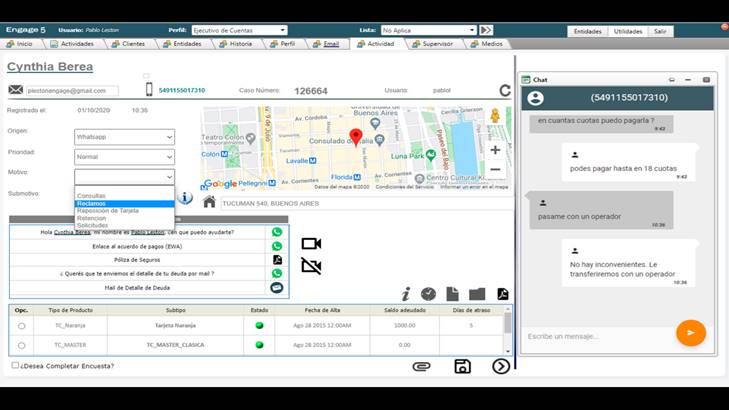Image resolution: width=729 pixels, height=410 pixels.
Task: Open the Origen dropdown showing Whatsapp
Action: click(x=124, y=137)
